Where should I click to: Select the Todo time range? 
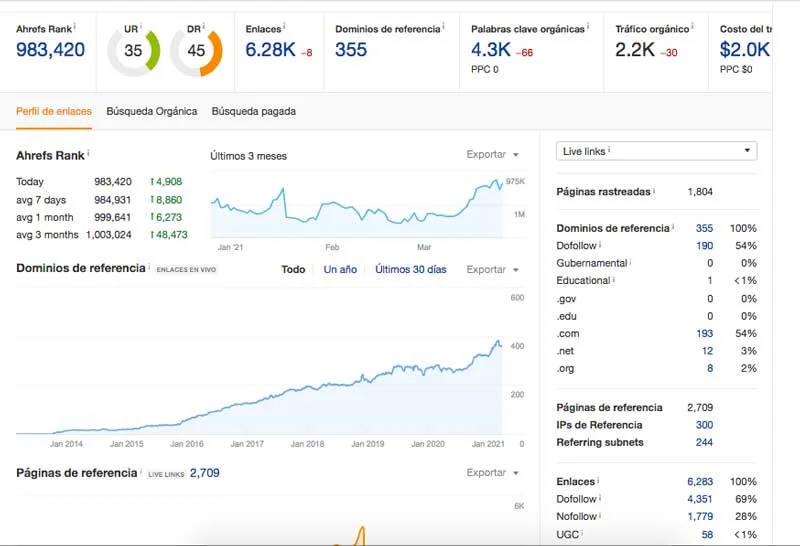293,269
